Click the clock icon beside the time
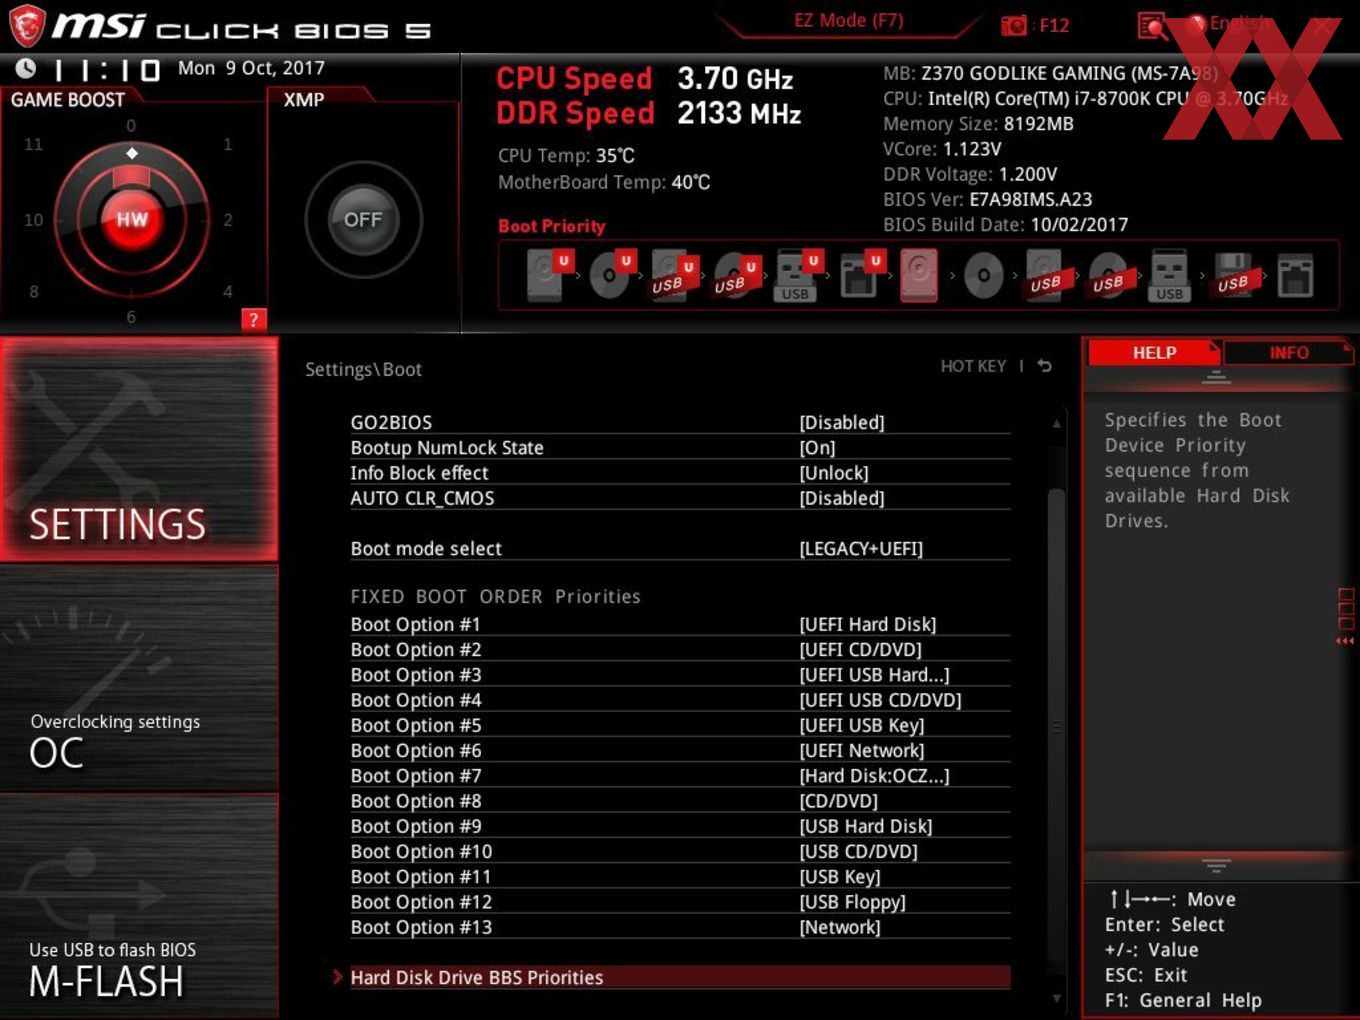 (26, 68)
